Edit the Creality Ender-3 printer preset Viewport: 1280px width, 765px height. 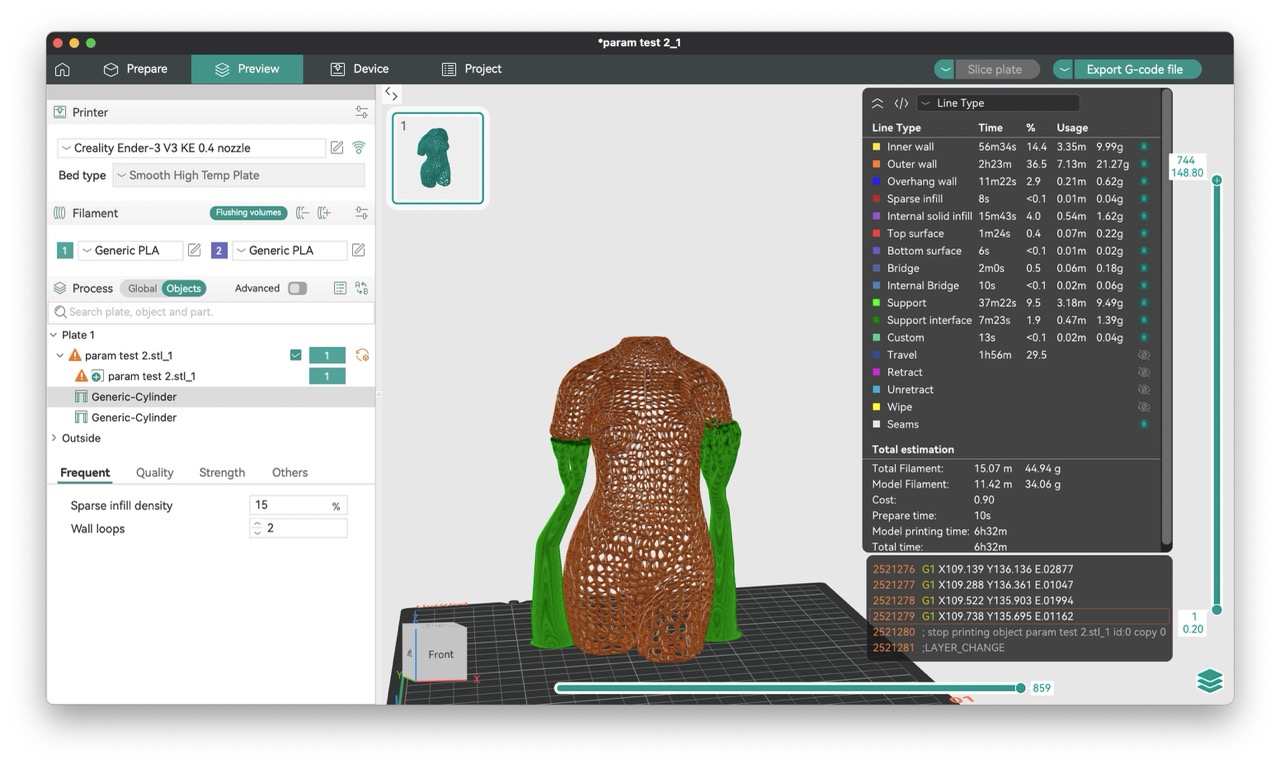tap(337, 148)
